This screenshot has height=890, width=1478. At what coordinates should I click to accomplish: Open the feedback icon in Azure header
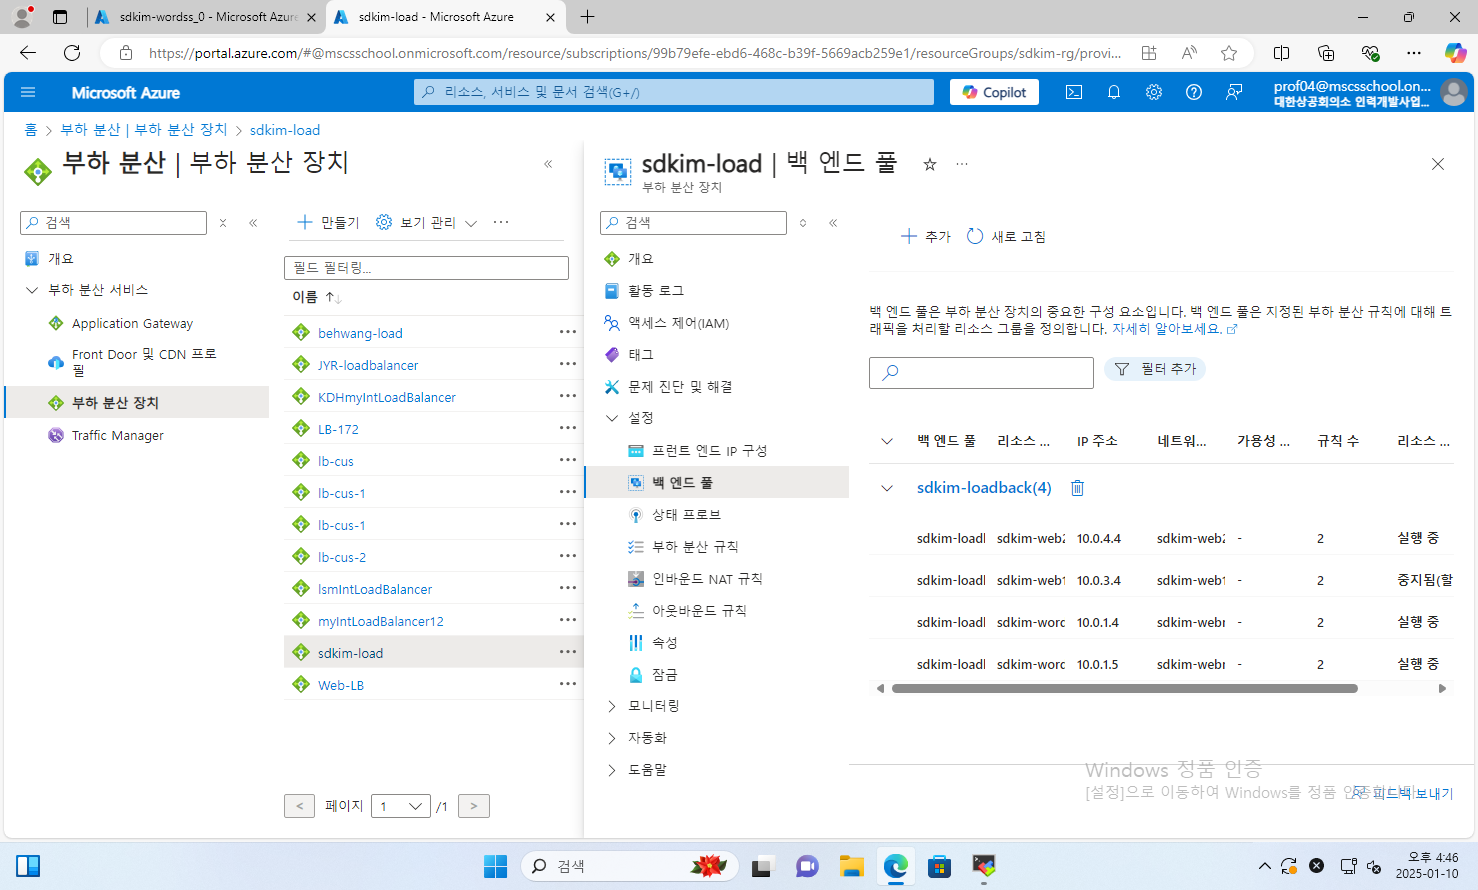[x=1234, y=92]
